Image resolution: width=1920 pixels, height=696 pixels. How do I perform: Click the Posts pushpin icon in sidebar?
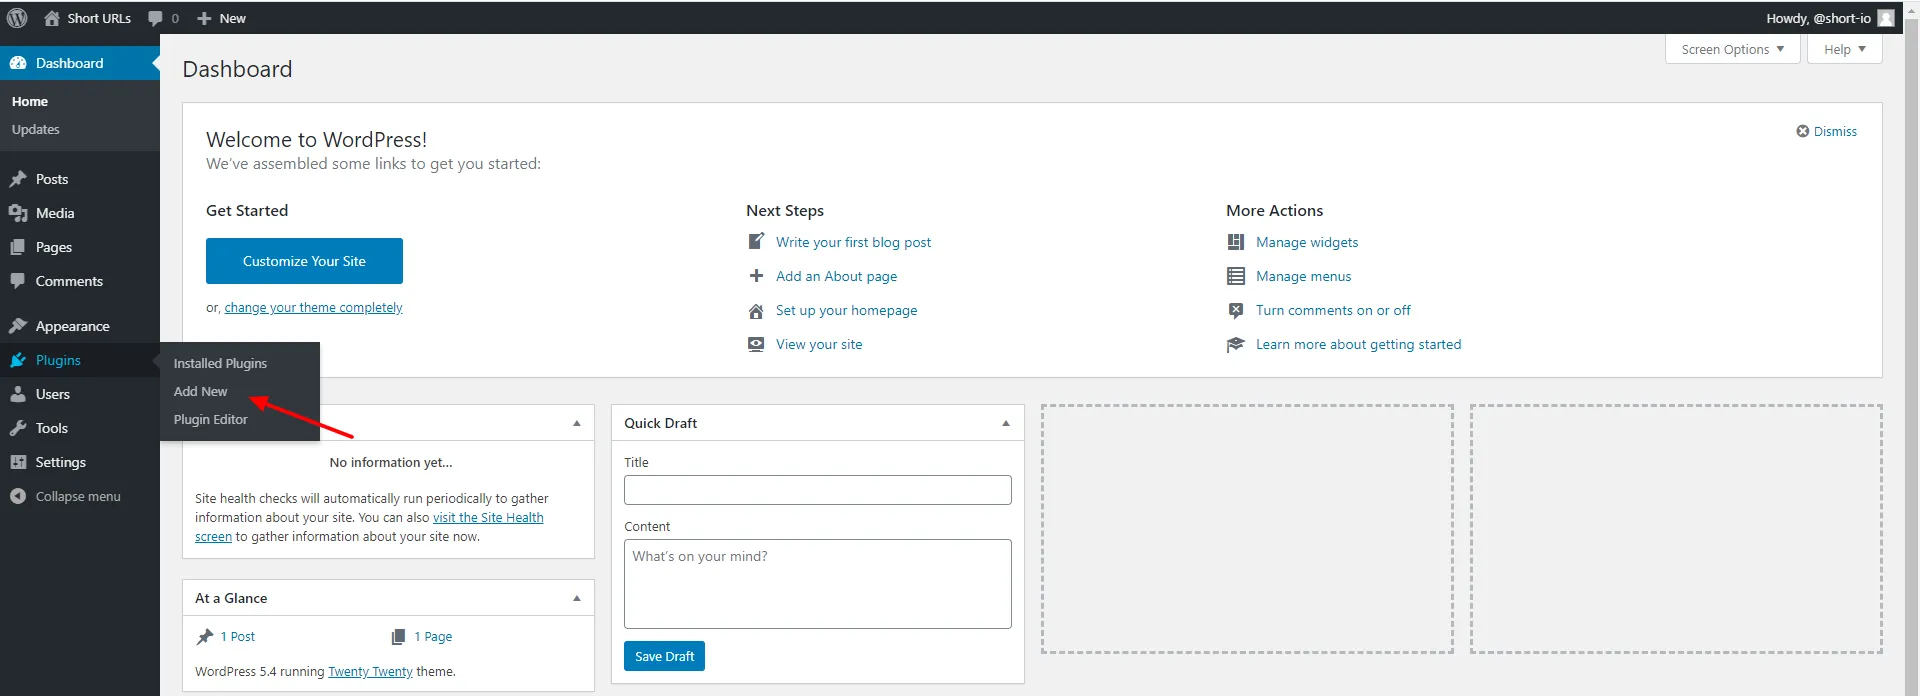tap(18, 179)
